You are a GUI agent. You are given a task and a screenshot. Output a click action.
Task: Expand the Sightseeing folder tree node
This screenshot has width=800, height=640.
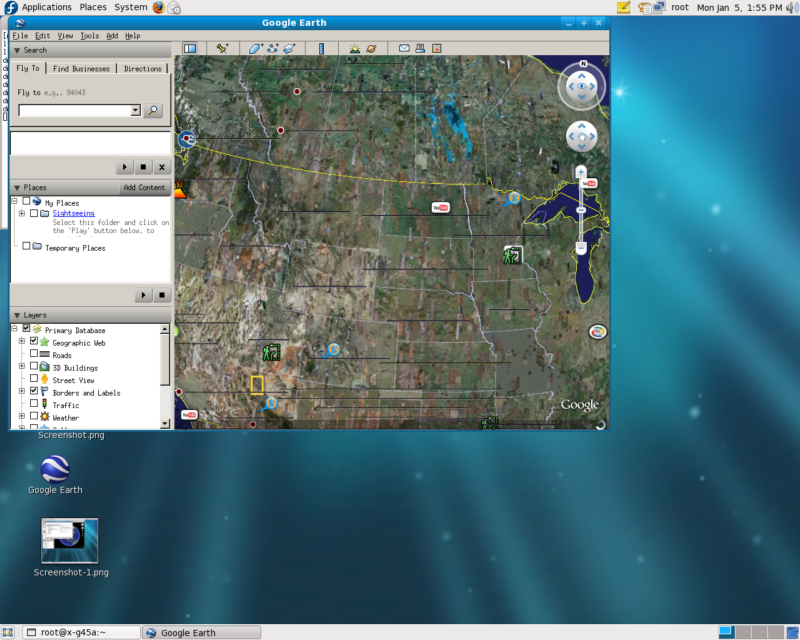pos(22,213)
